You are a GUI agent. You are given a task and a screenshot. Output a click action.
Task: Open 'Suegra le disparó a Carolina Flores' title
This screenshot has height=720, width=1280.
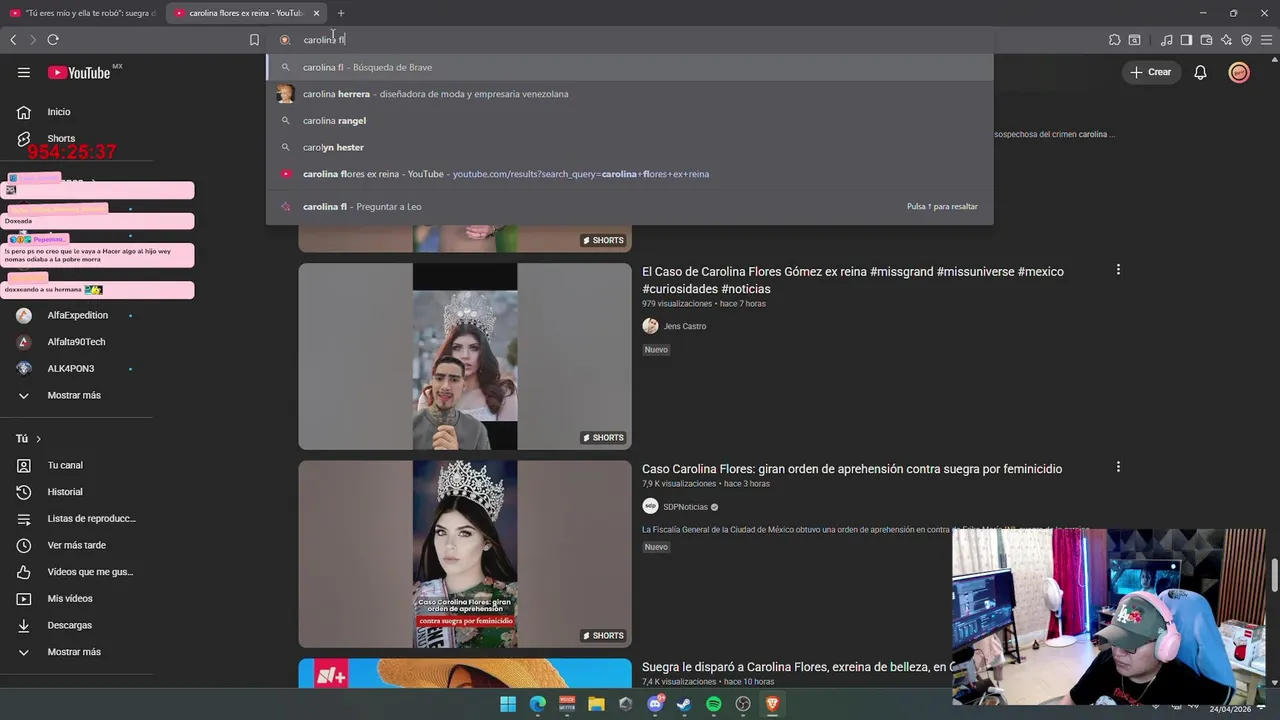click(x=796, y=667)
